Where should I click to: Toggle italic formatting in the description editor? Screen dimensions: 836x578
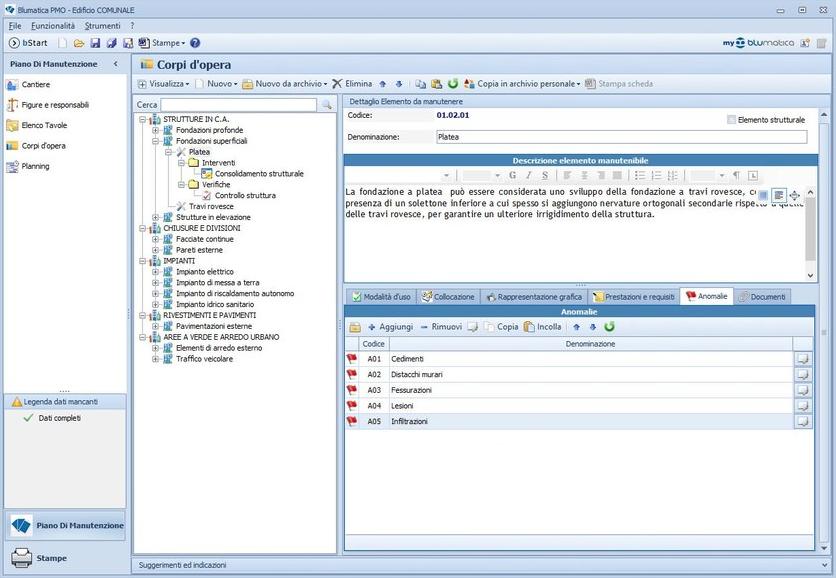click(x=527, y=175)
